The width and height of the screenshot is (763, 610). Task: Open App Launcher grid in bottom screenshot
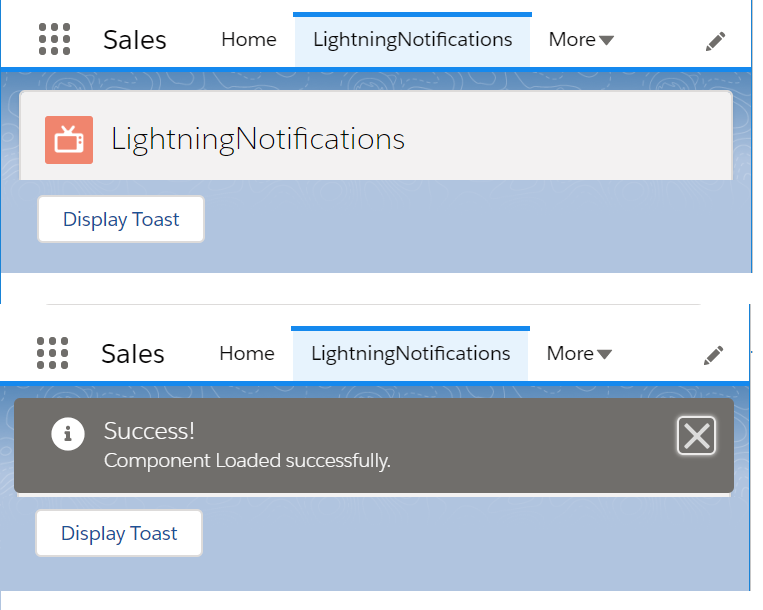pyautogui.click(x=52, y=353)
